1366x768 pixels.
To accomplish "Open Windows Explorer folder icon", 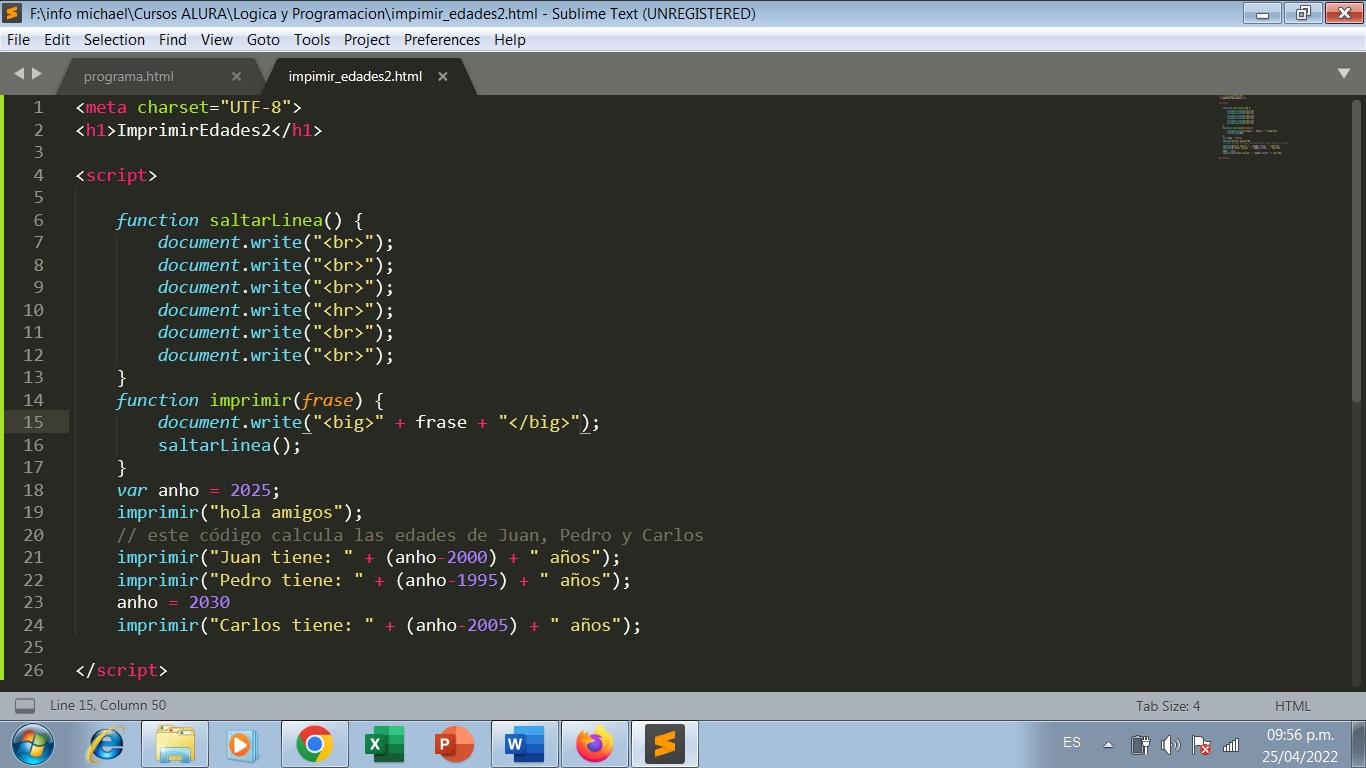I will (175, 745).
